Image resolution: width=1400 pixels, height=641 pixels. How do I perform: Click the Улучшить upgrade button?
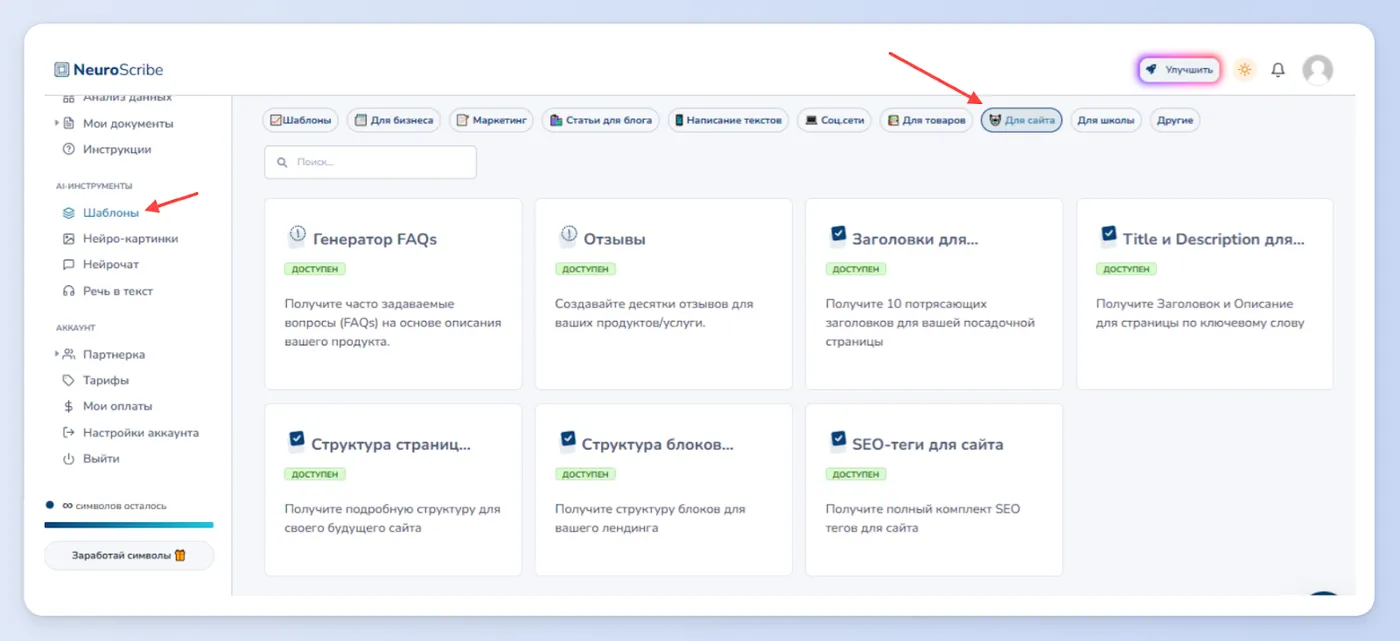click(1179, 70)
